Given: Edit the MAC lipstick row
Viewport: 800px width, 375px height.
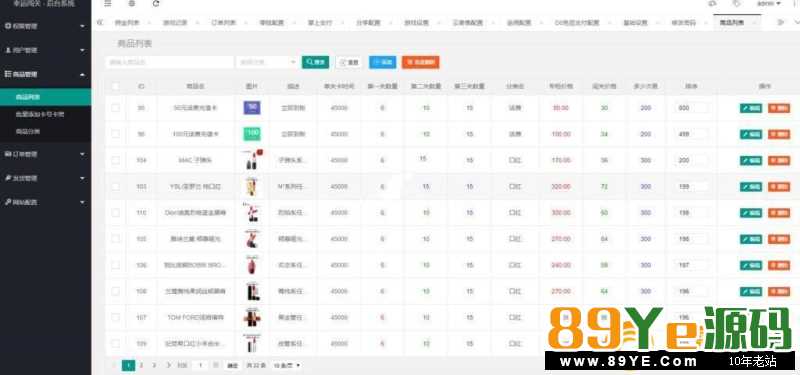Looking at the screenshot, I should coord(751,161).
